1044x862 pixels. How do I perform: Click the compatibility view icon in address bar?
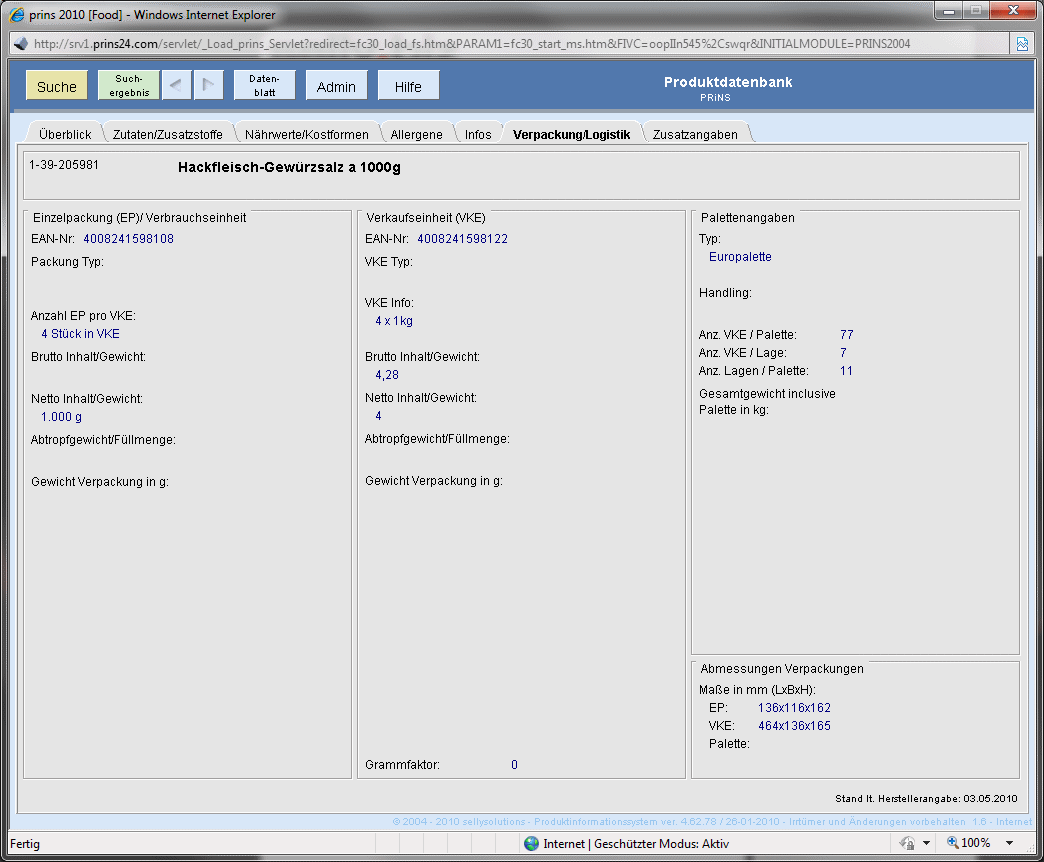coord(1022,44)
